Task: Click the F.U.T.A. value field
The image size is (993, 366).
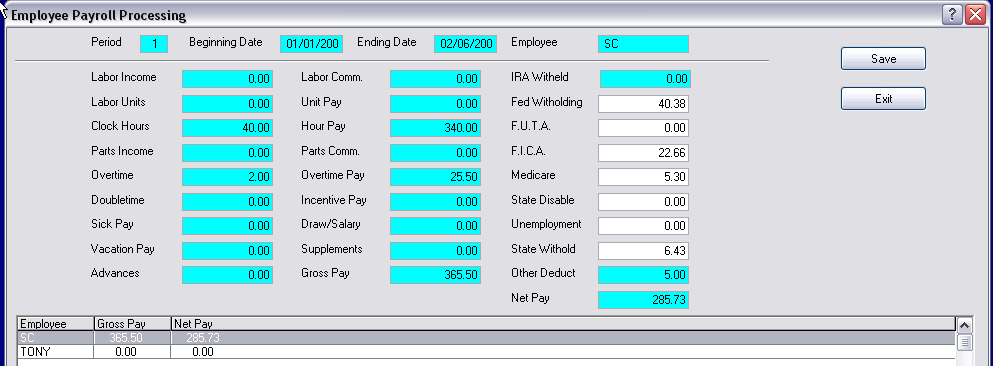Action: coord(643,128)
